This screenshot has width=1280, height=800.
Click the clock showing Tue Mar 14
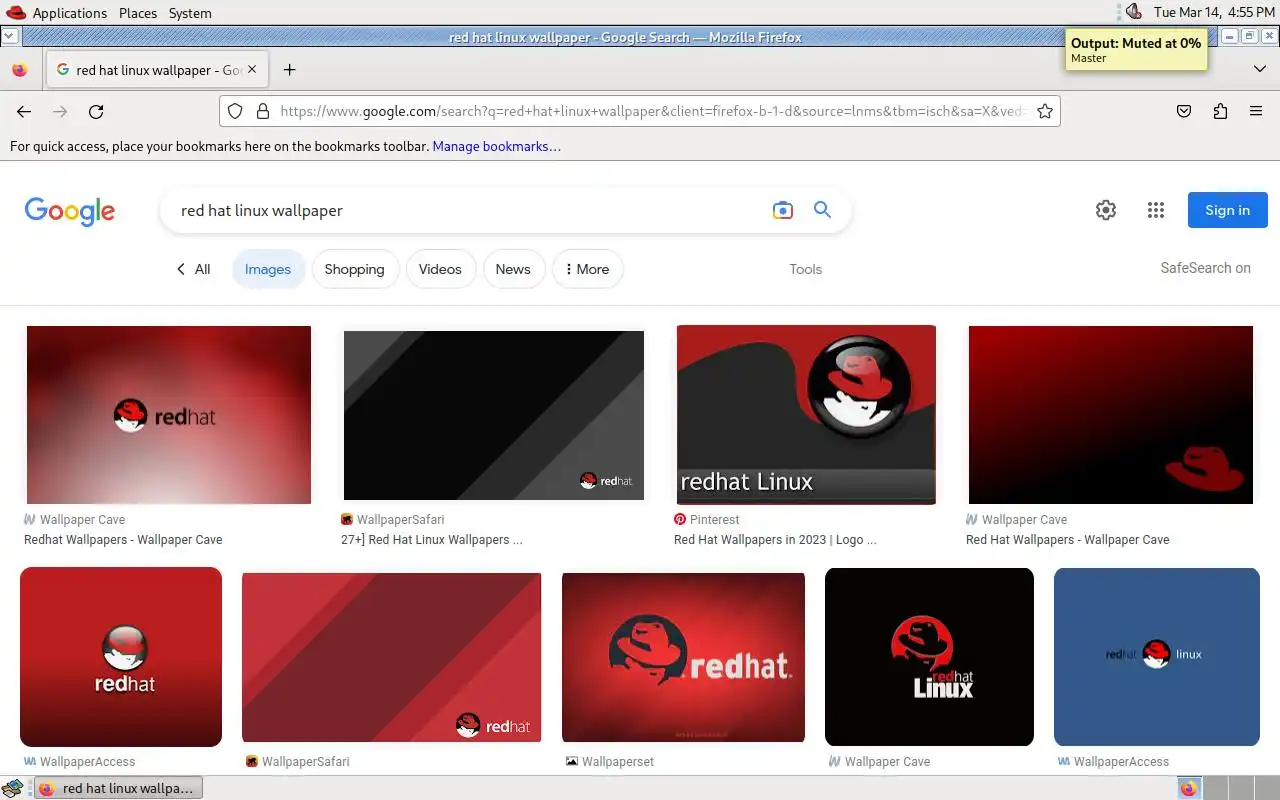[1213, 13]
